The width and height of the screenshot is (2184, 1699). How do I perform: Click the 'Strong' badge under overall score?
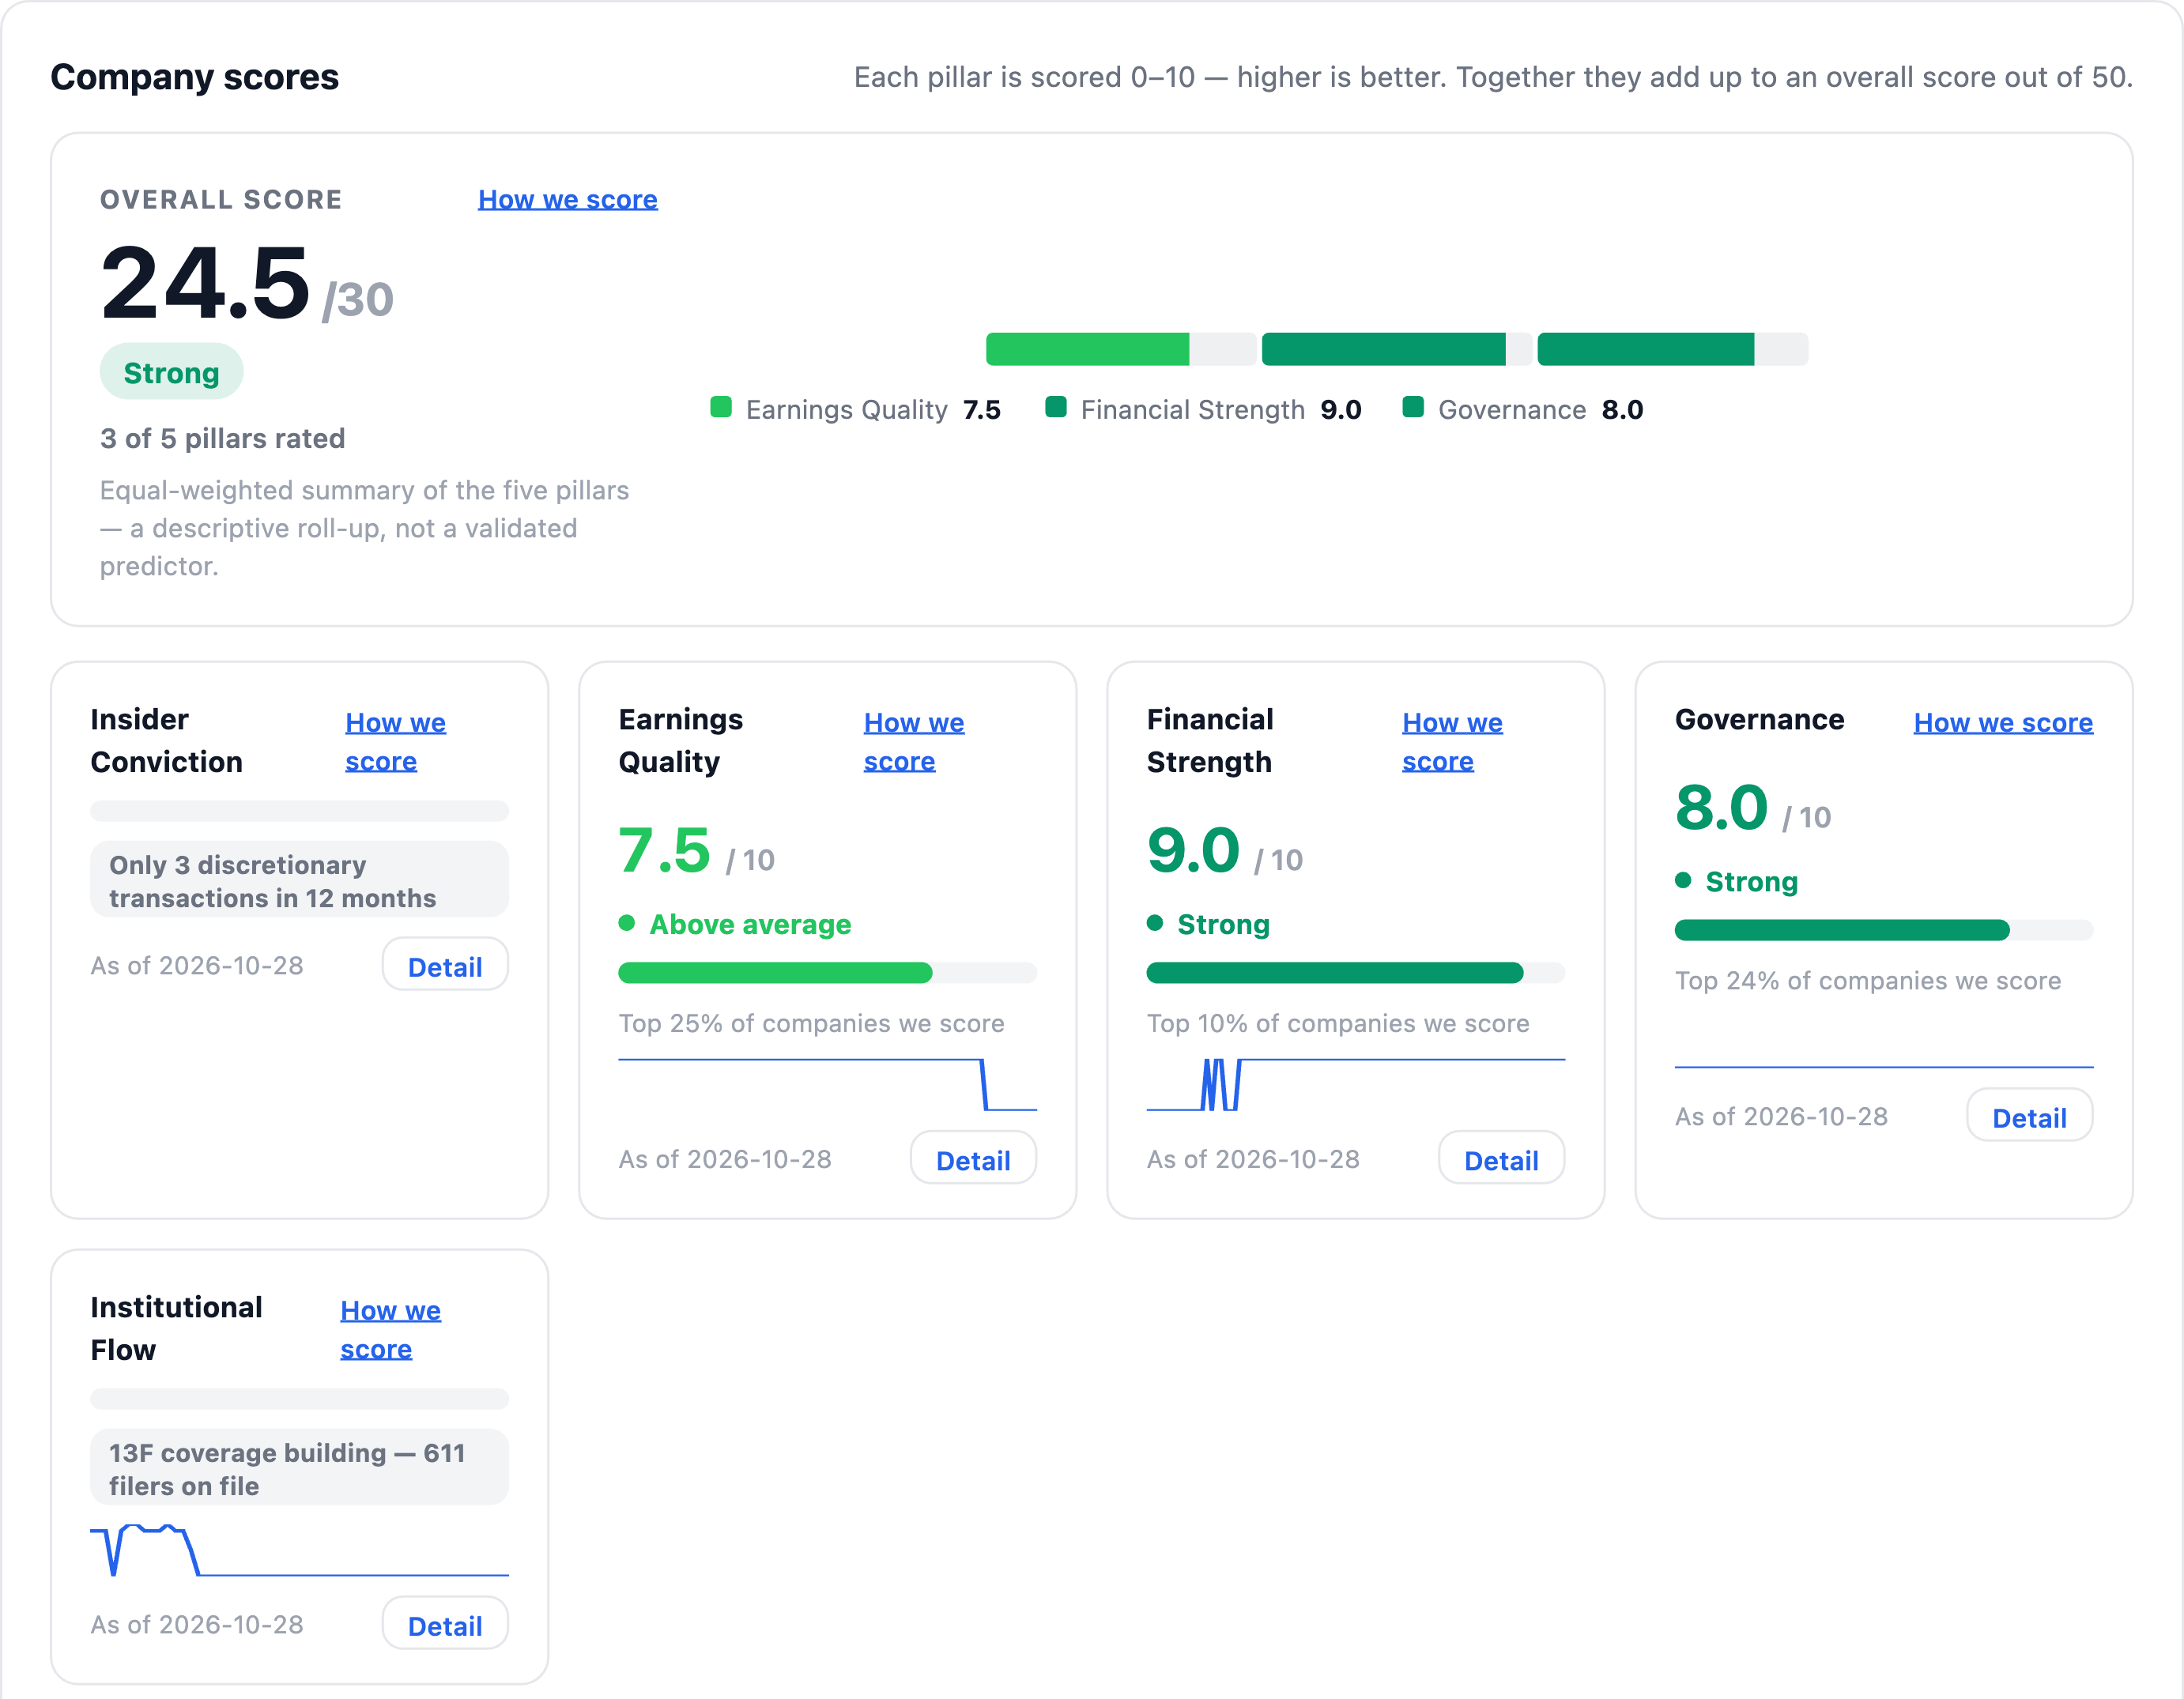click(171, 372)
